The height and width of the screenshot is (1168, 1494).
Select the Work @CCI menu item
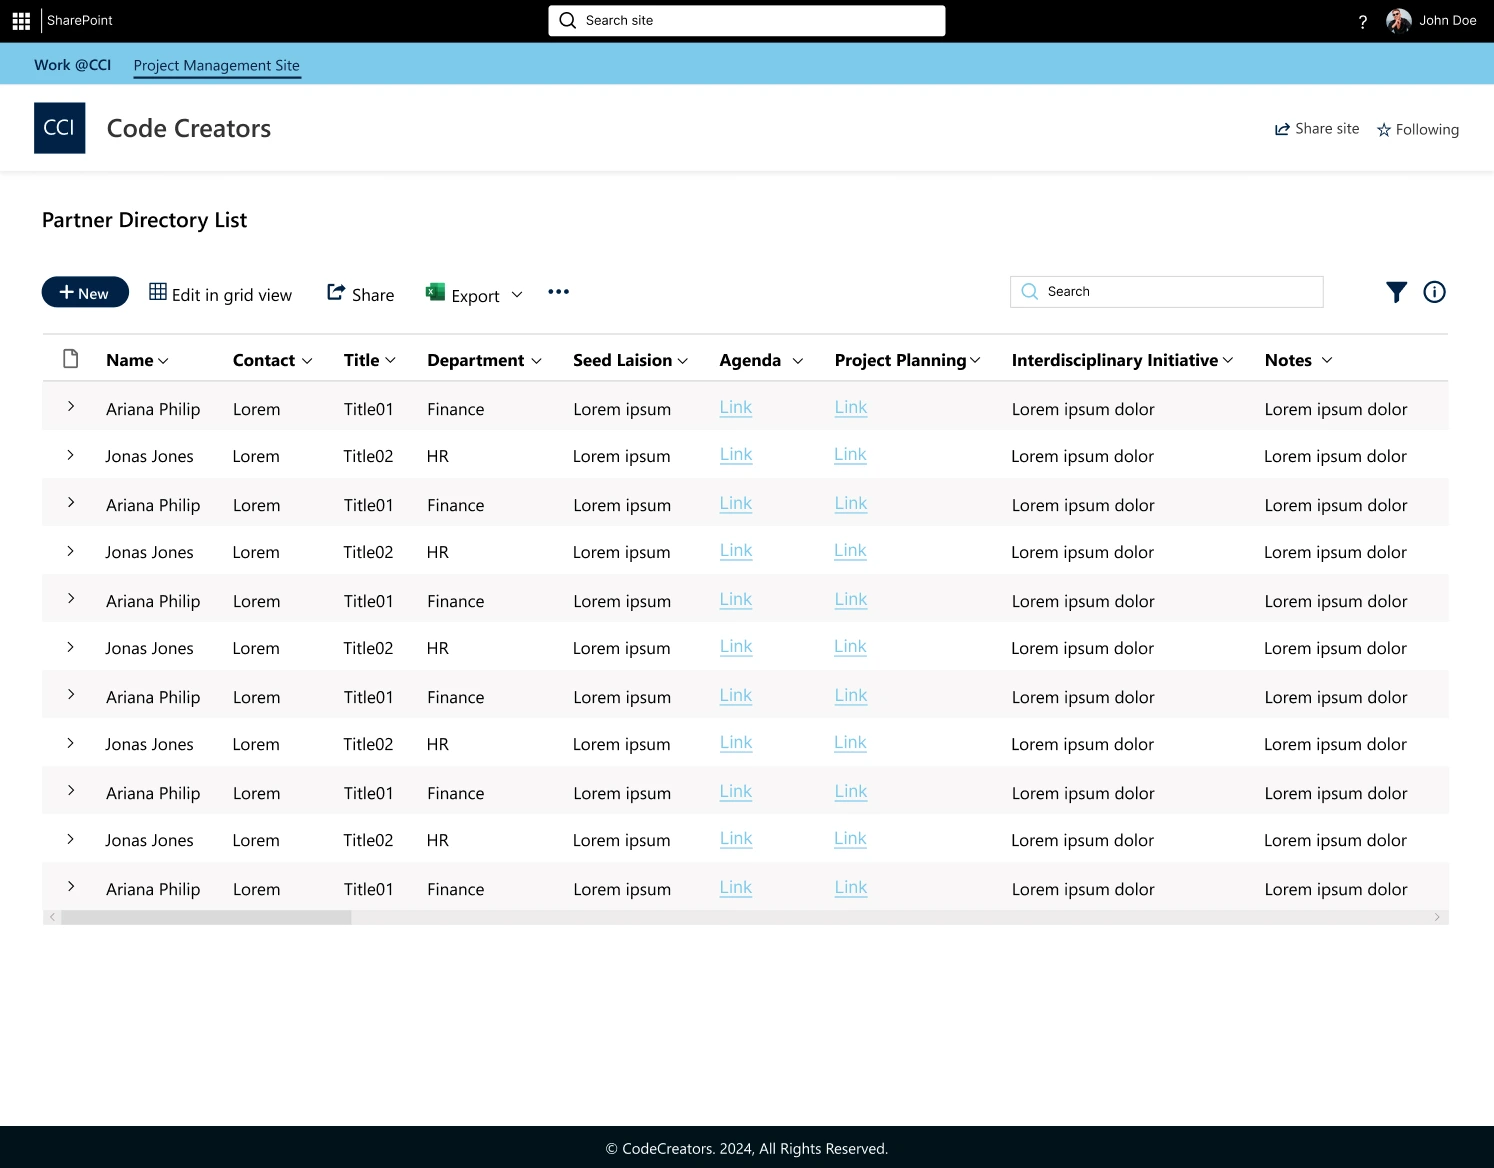tap(72, 64)
